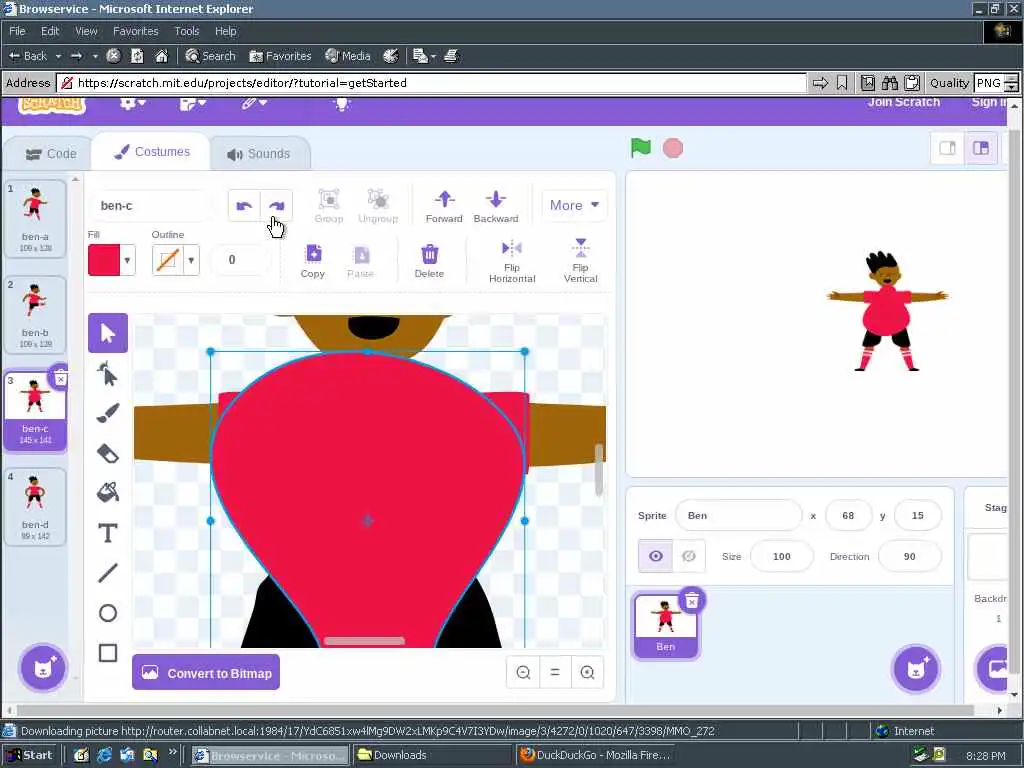Select the Eraser tool
This screenshot has height=768, width=1024.
108,453
